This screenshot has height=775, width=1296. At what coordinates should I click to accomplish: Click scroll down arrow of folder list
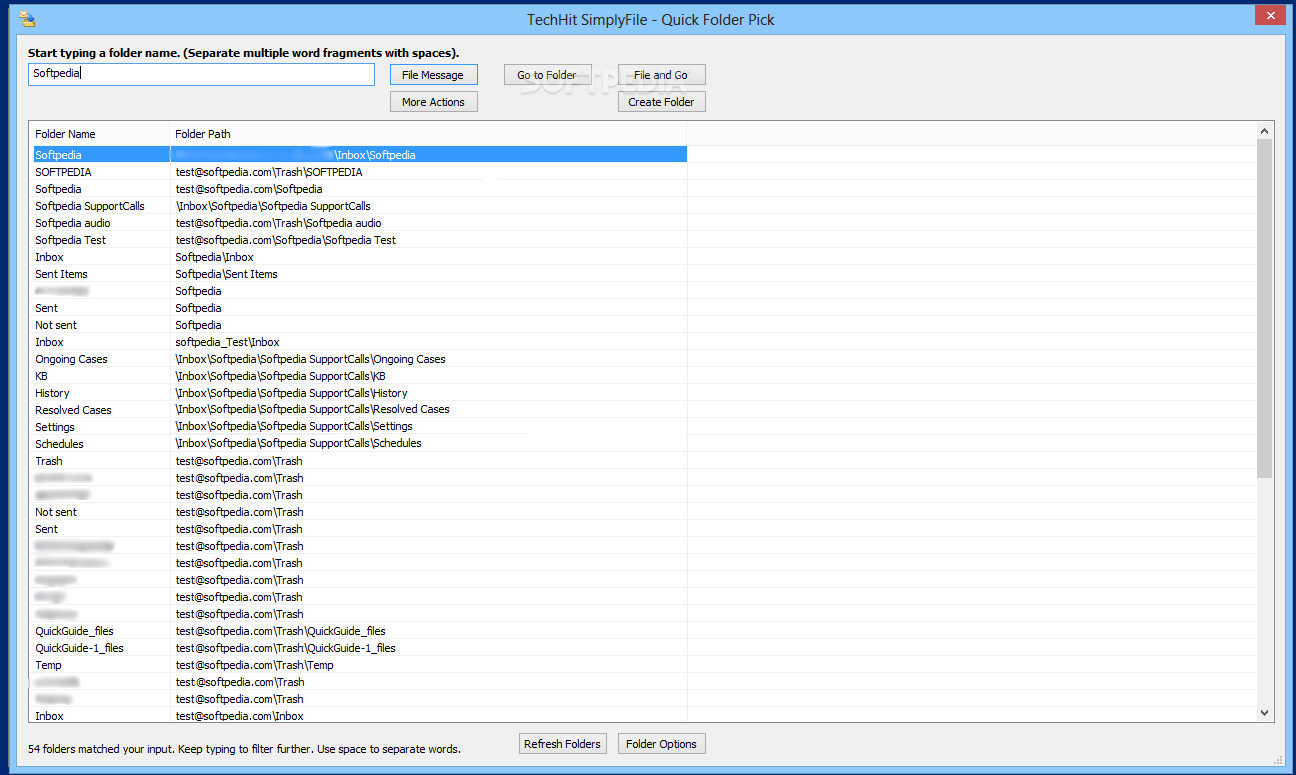click(x=1265, y=713)
